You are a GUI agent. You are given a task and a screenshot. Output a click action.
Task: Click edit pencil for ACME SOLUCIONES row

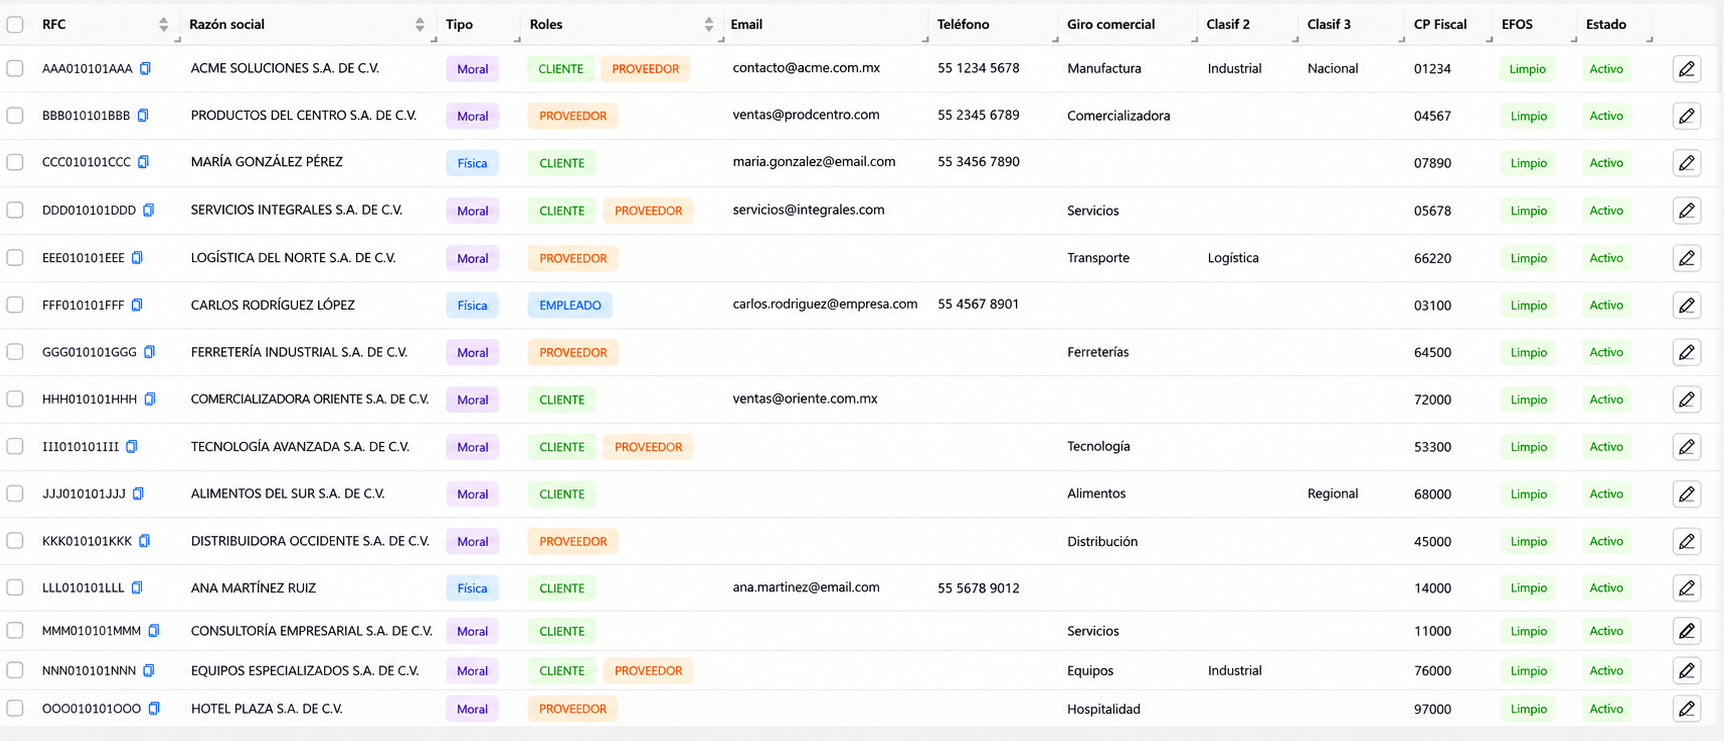1686,69
